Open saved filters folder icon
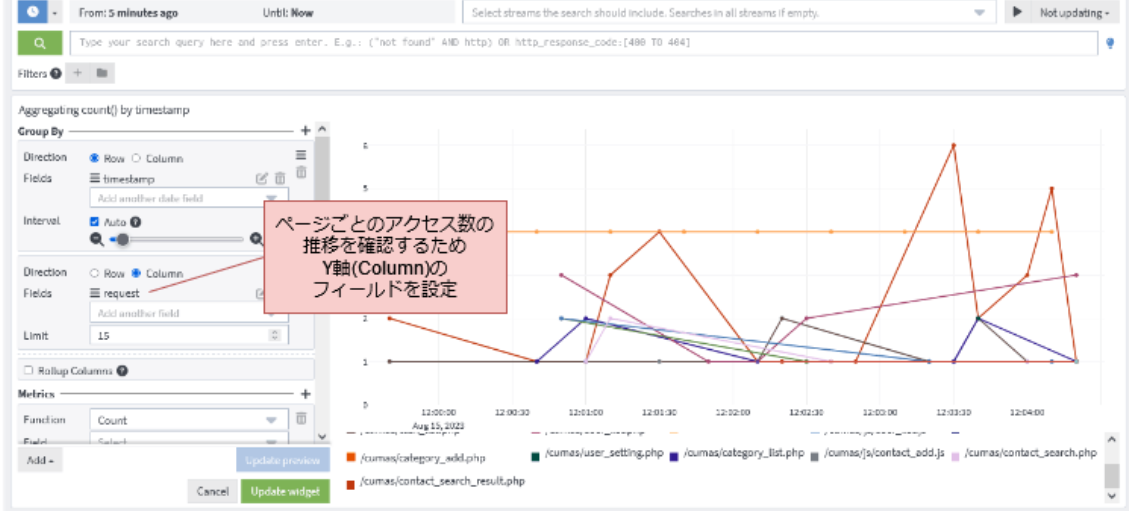 [x=102, y=73]
